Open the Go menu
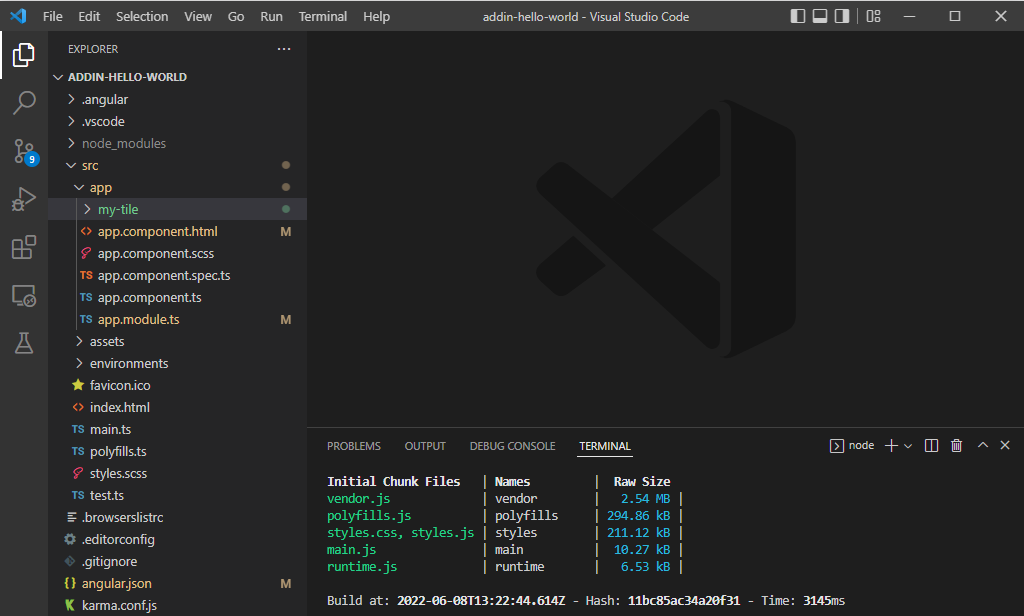Screen dimensions: 1024x616 [236, 16]
